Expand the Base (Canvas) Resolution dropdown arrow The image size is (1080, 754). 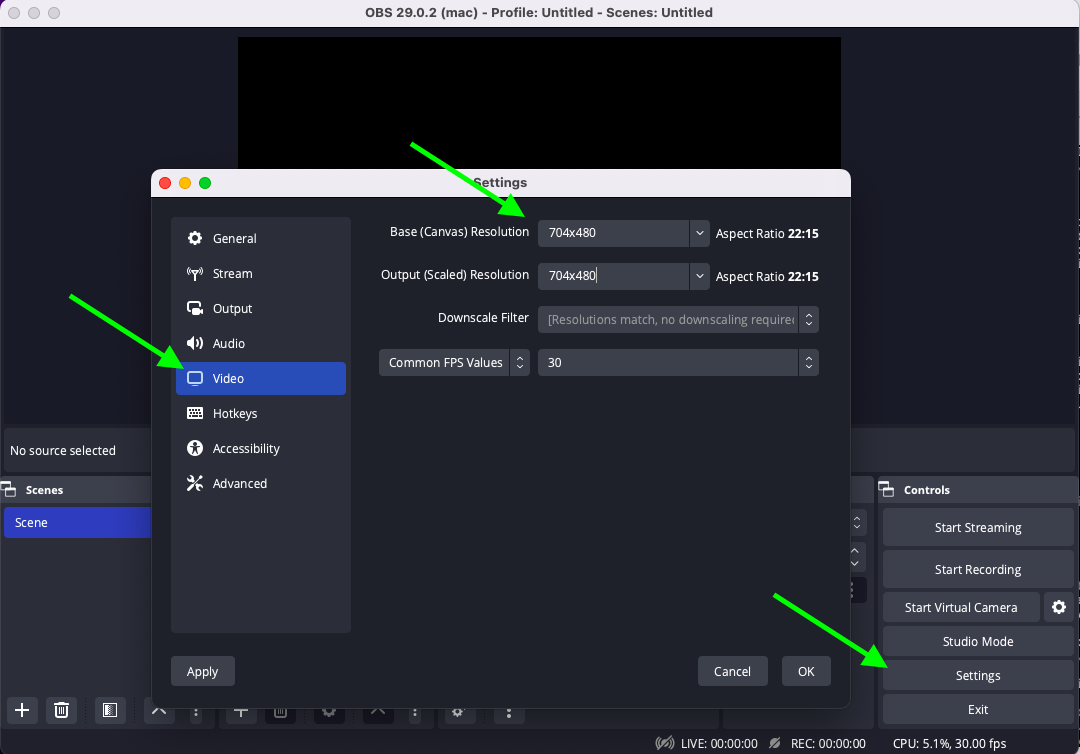(x=699, y=233)
